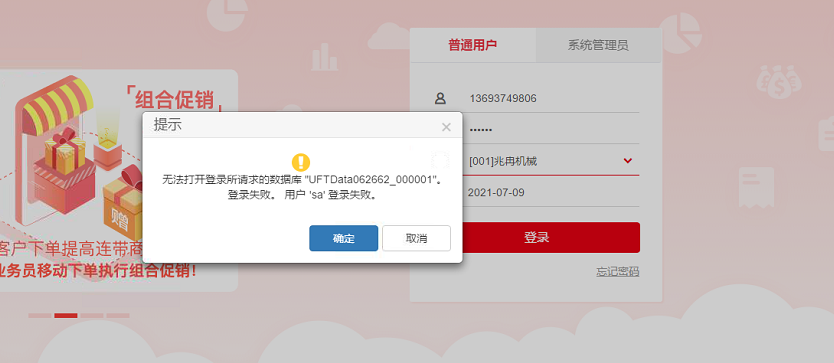Close the 提示 dialog with the X
This screenshot has width=834, height=363.
446,127
